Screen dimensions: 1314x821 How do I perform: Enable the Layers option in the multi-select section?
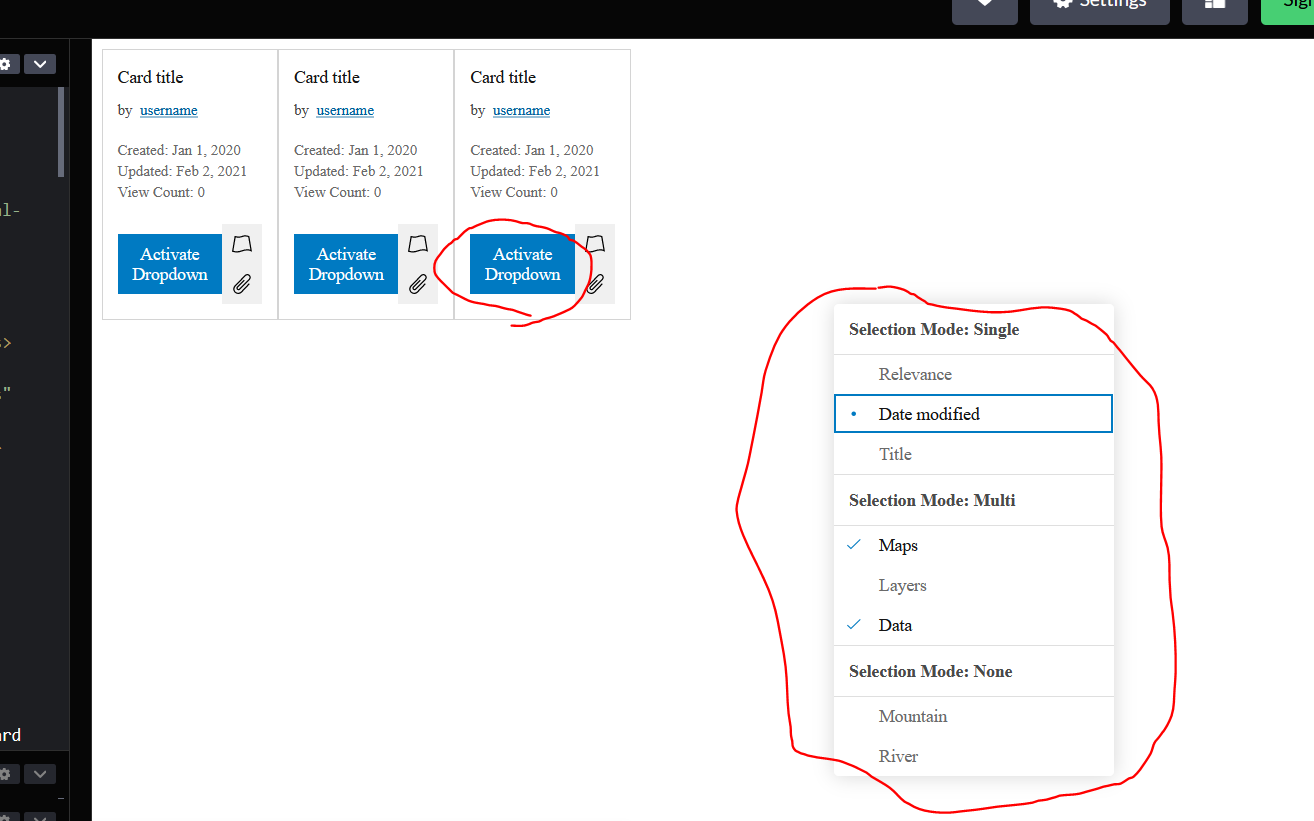pos(902,585)
